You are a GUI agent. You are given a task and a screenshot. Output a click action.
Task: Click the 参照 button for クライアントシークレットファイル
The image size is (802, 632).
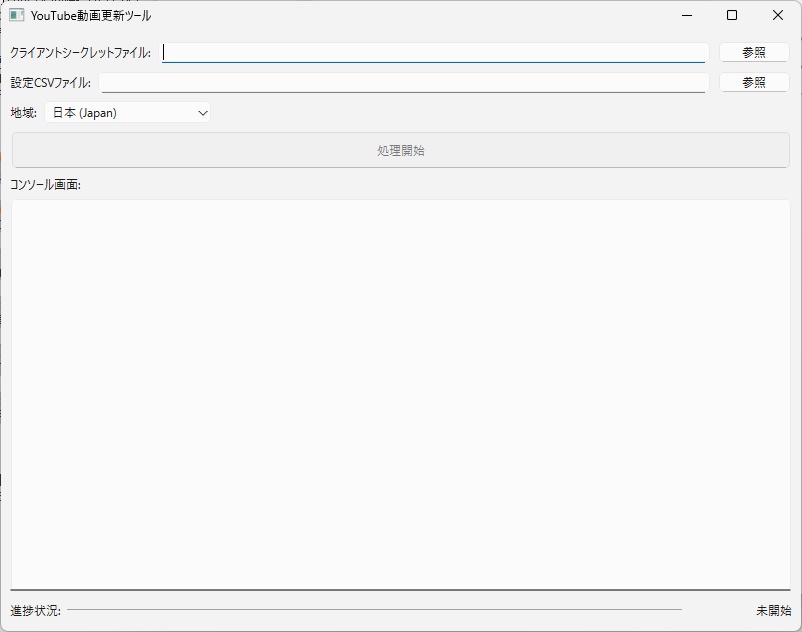click(754, 52)
